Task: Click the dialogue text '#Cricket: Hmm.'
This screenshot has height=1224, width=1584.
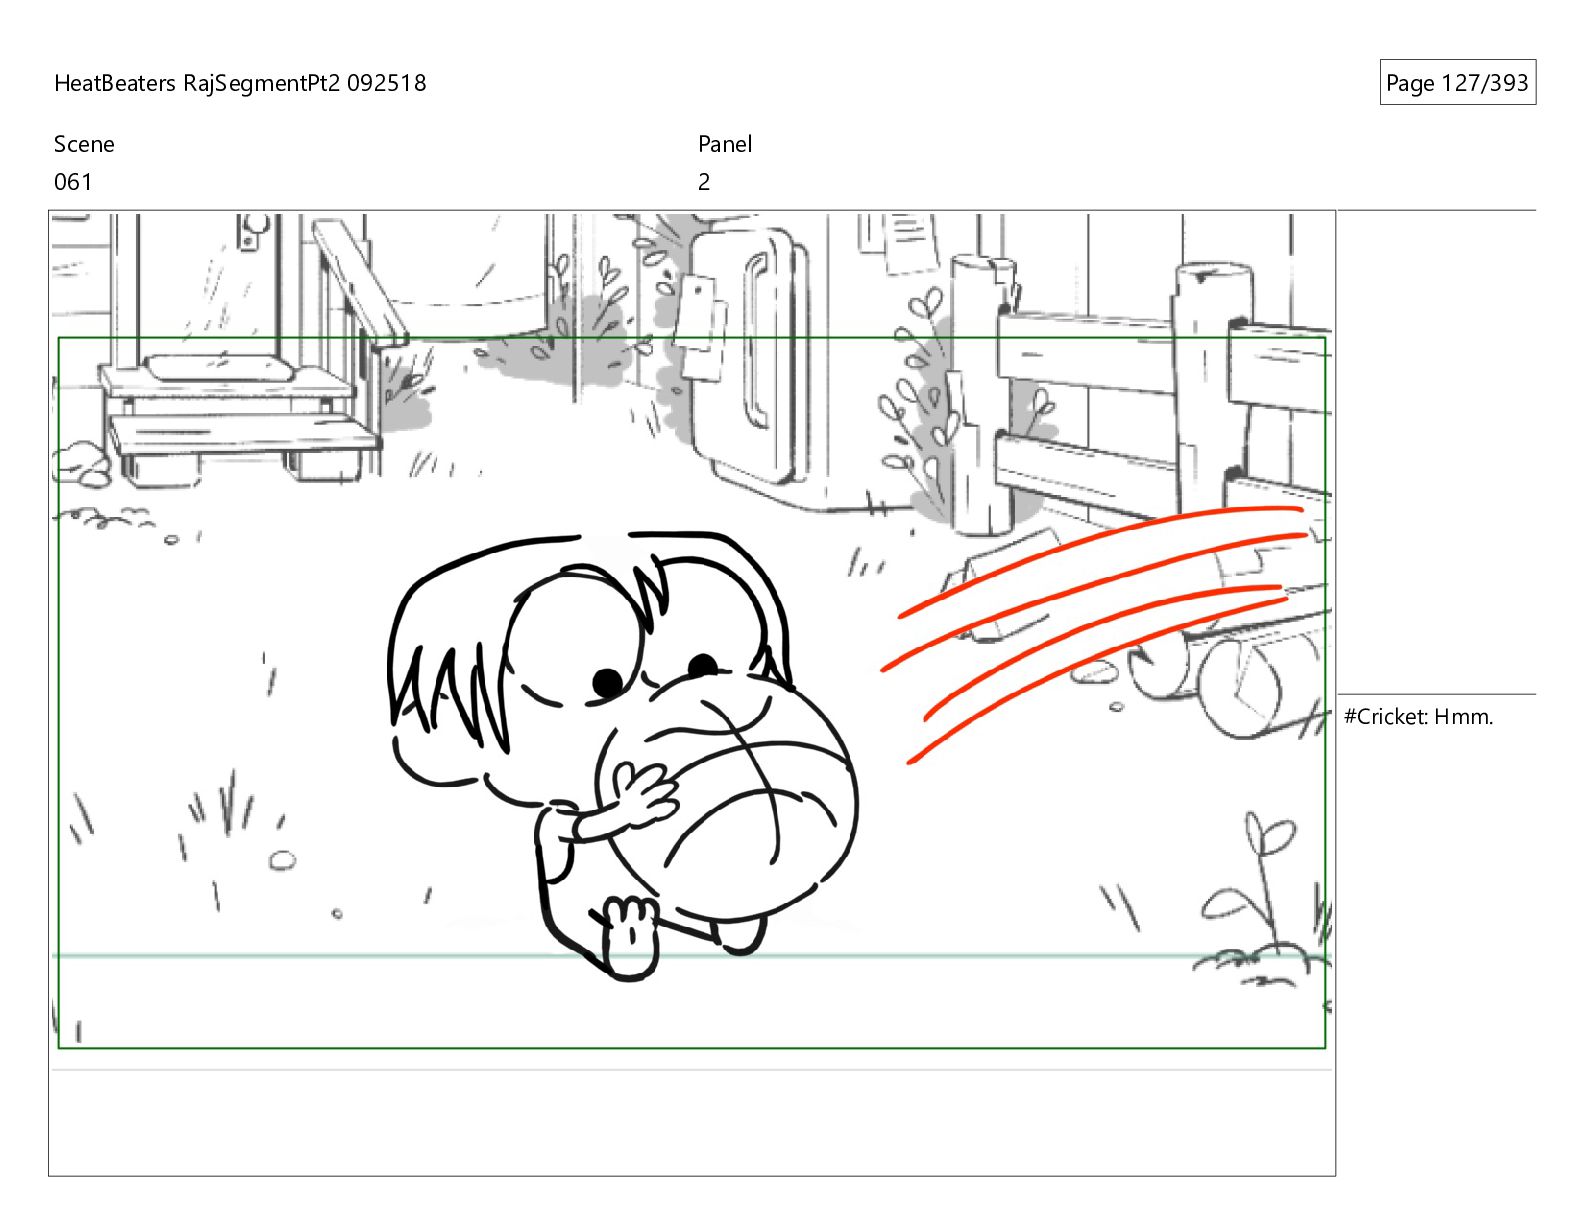Action: tap(1418, 716)
